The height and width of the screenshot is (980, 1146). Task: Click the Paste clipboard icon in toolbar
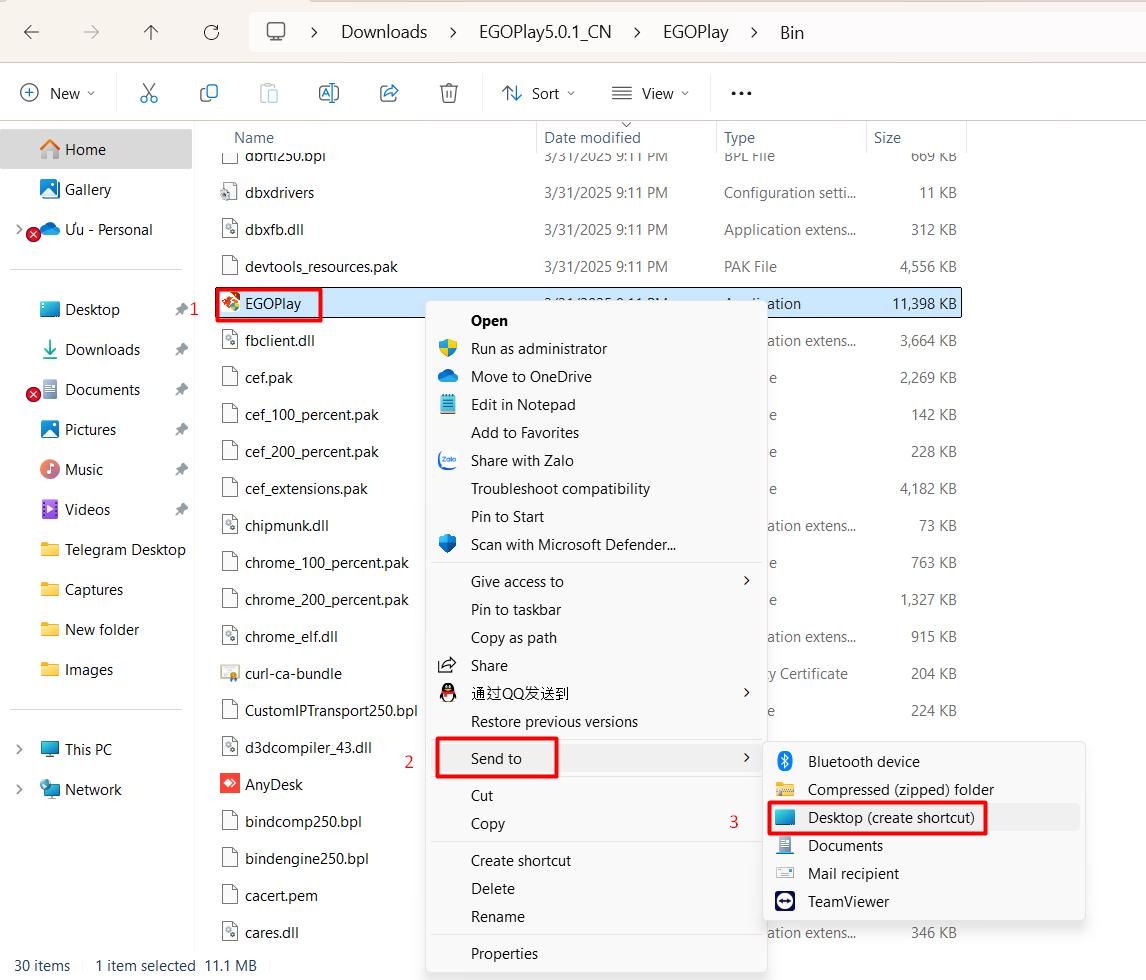(x=269, y=93)
